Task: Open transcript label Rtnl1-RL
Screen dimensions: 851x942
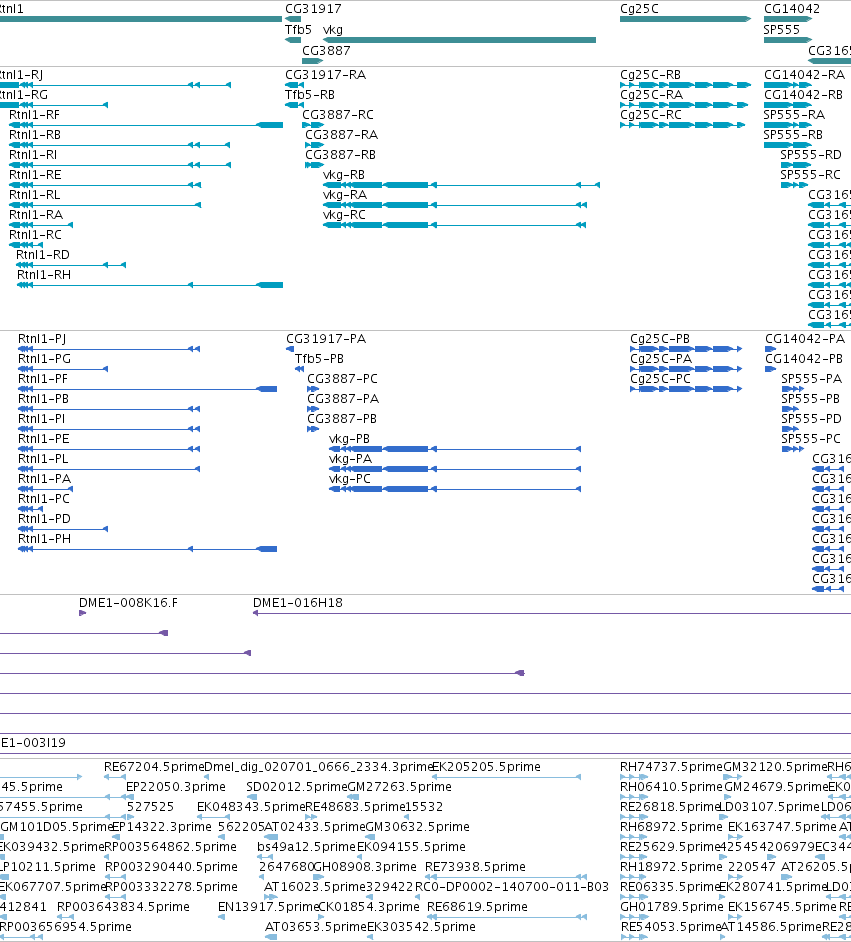Action: (x=34, y=195)
